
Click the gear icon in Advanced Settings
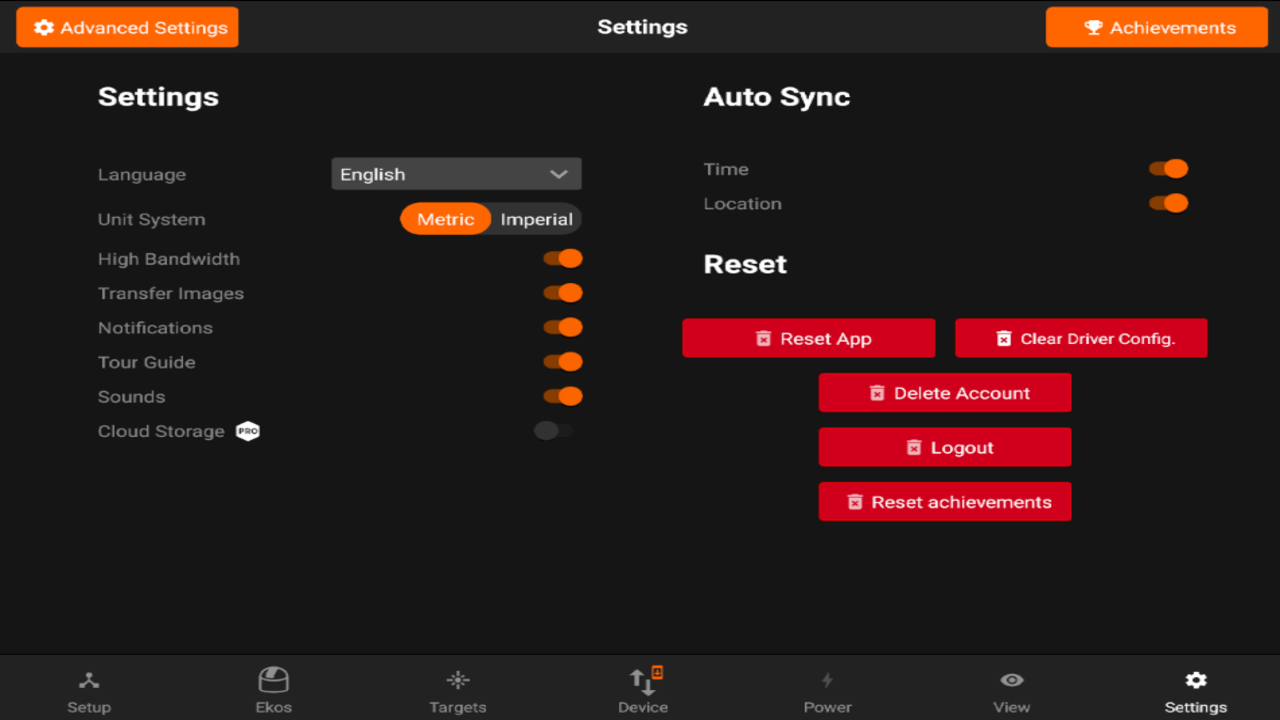pos(44,28)
